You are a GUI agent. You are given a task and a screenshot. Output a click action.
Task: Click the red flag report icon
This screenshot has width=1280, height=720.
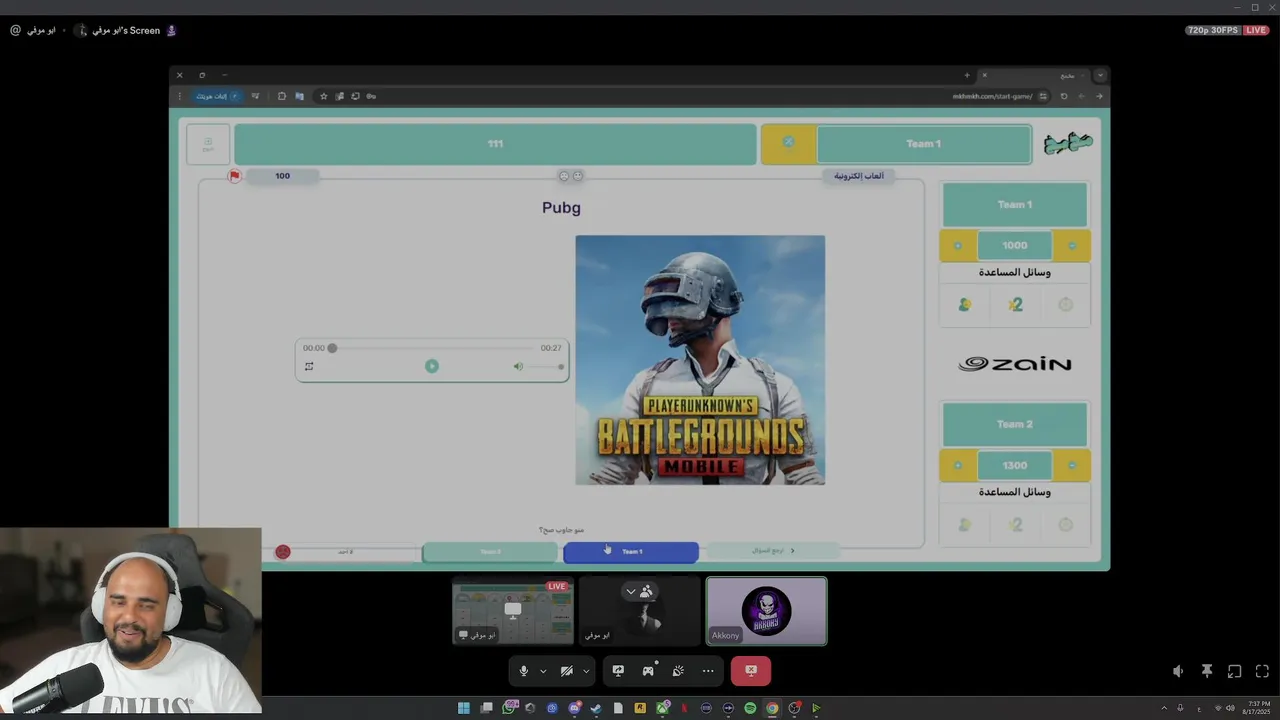click(x=234, y=176)
